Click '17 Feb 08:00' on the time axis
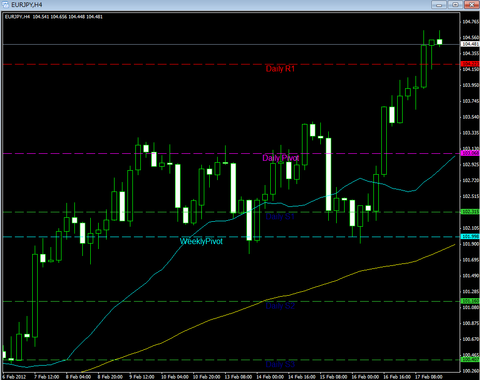The height and width of the screenshot is (380, 480). click(429, 377)
